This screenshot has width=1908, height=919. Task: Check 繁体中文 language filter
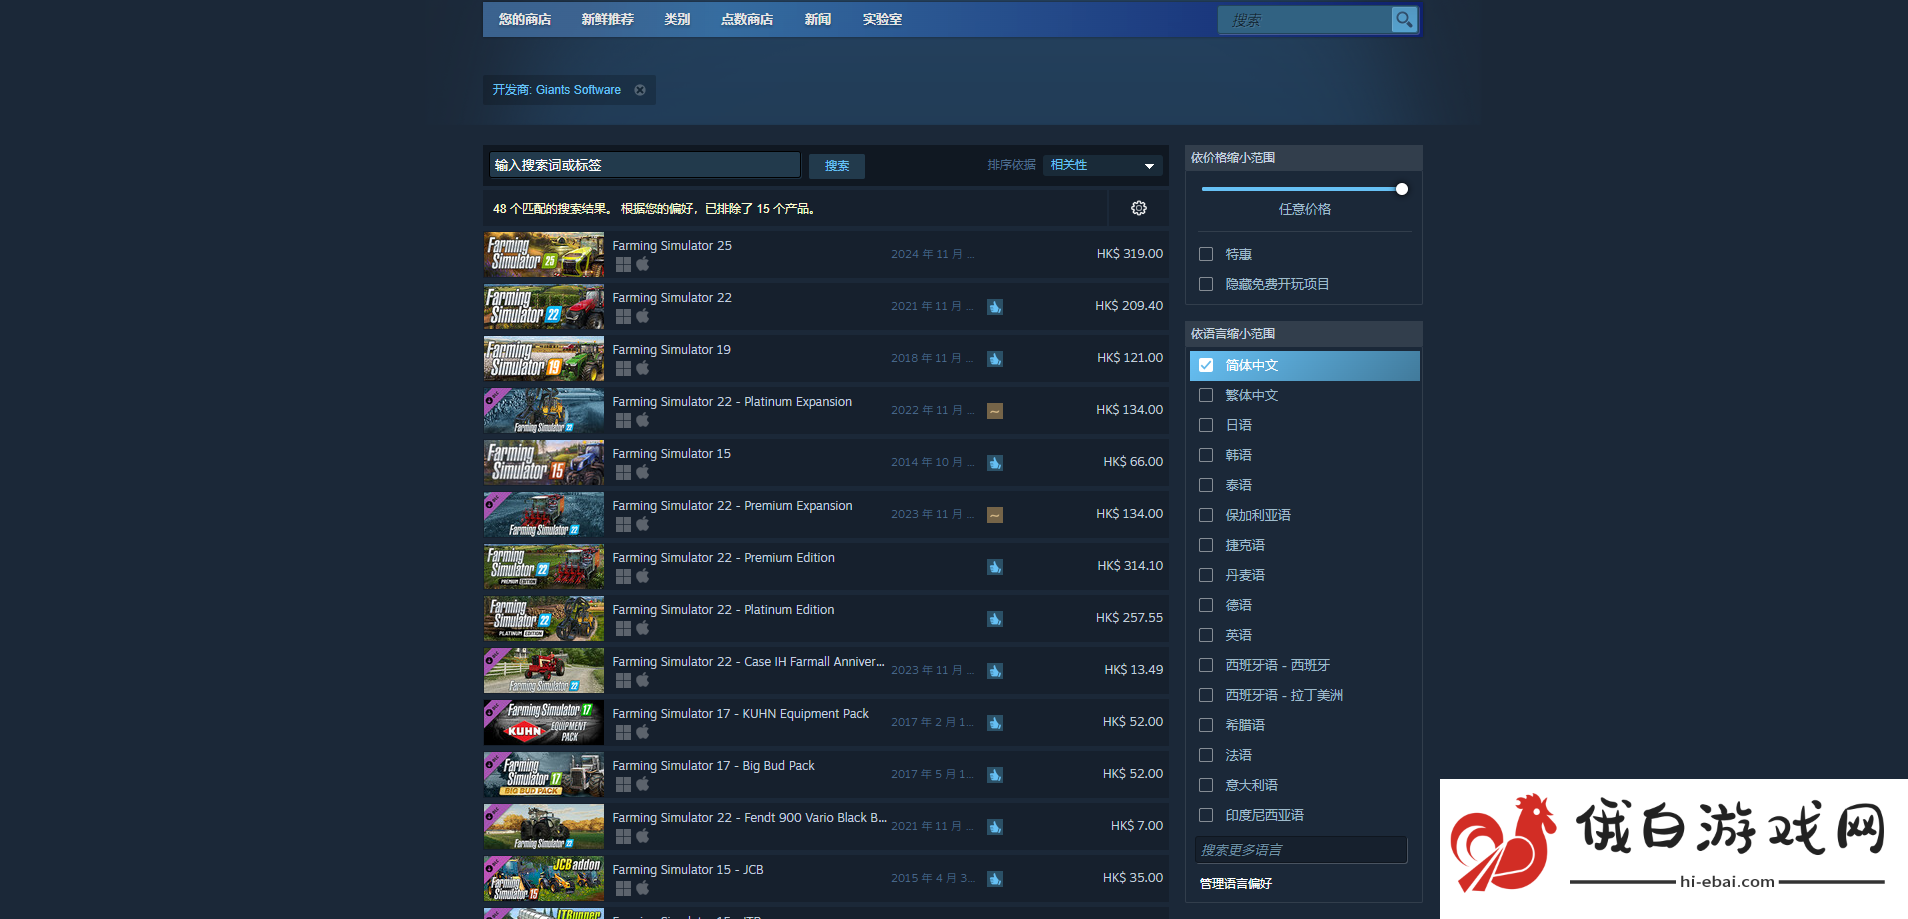(x=1206, y=395)
